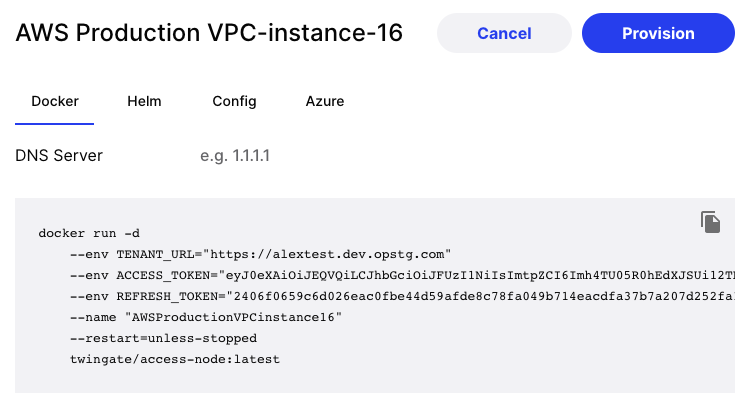Switch to the Helm tab
The width and height of the screenshot is (750, 411).
pos(144,101)
